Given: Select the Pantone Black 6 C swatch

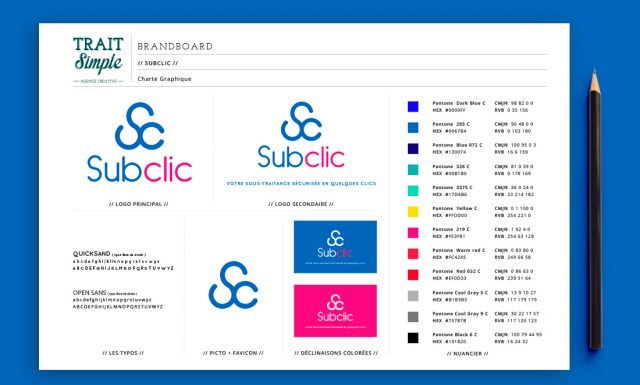Looking at the screenshot, I should coord(413,338).
